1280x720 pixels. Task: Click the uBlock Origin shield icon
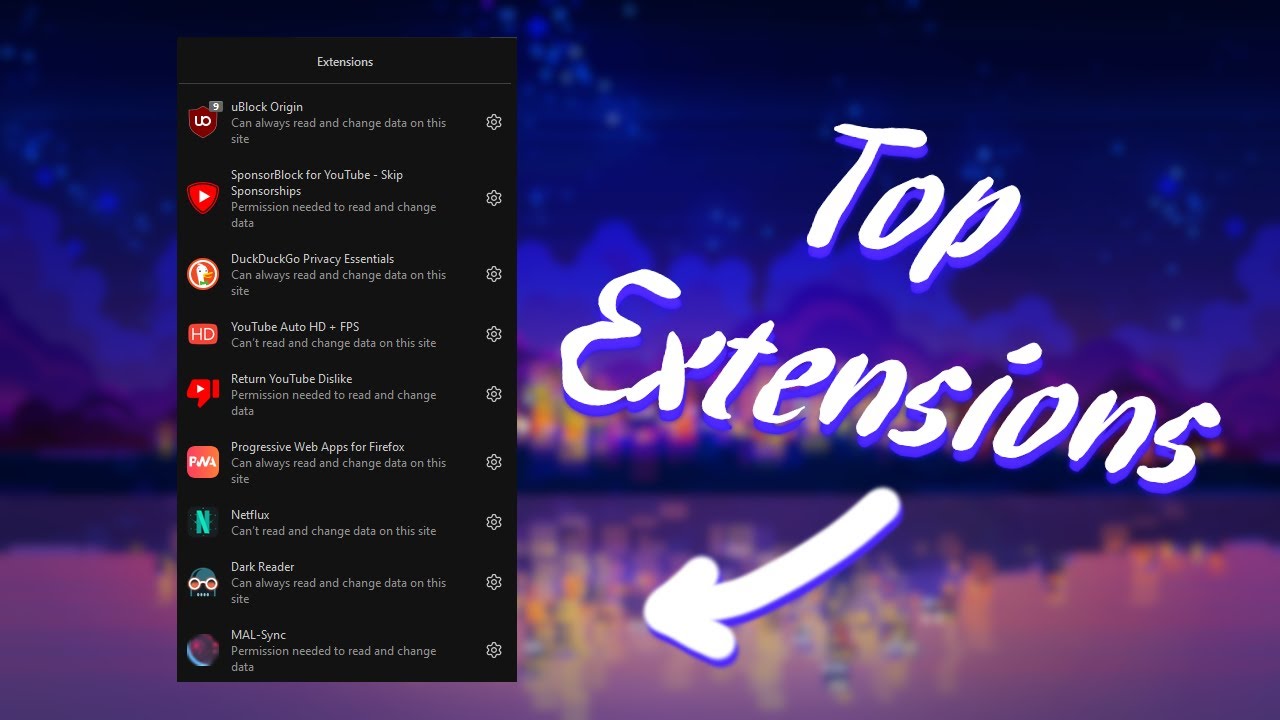point(202,122)
